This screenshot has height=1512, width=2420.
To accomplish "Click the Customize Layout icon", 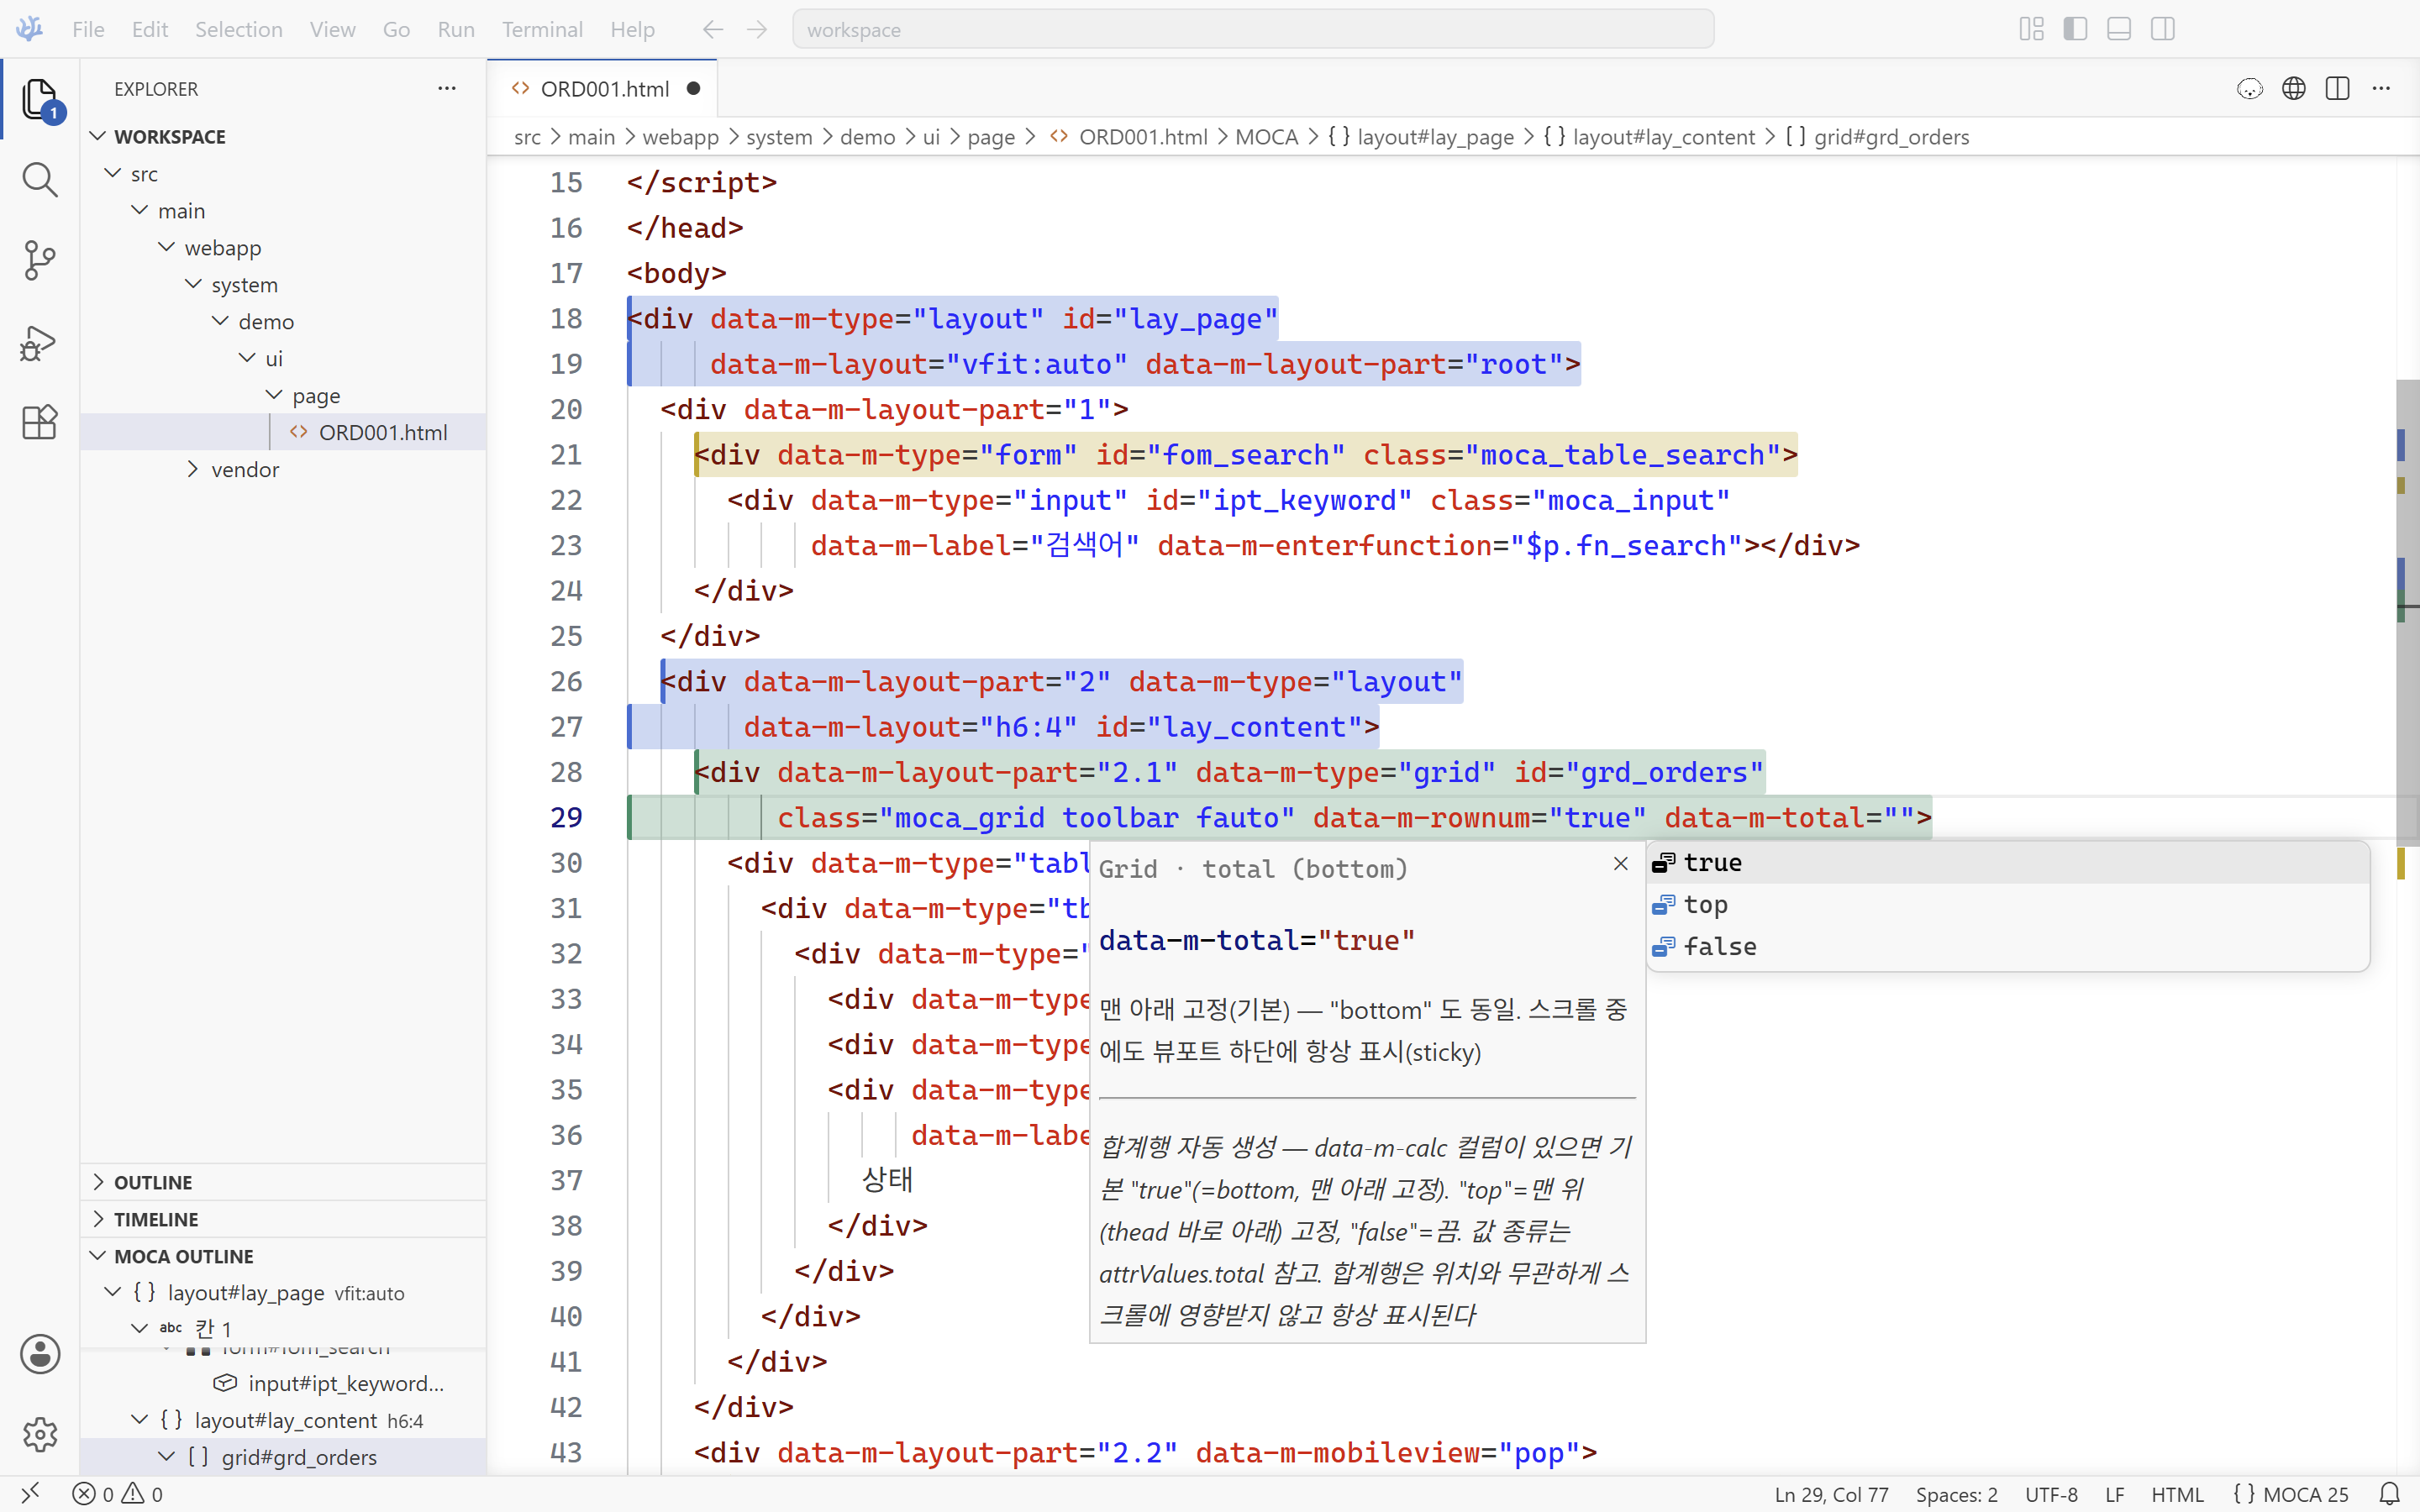I will coord(2032,29).
